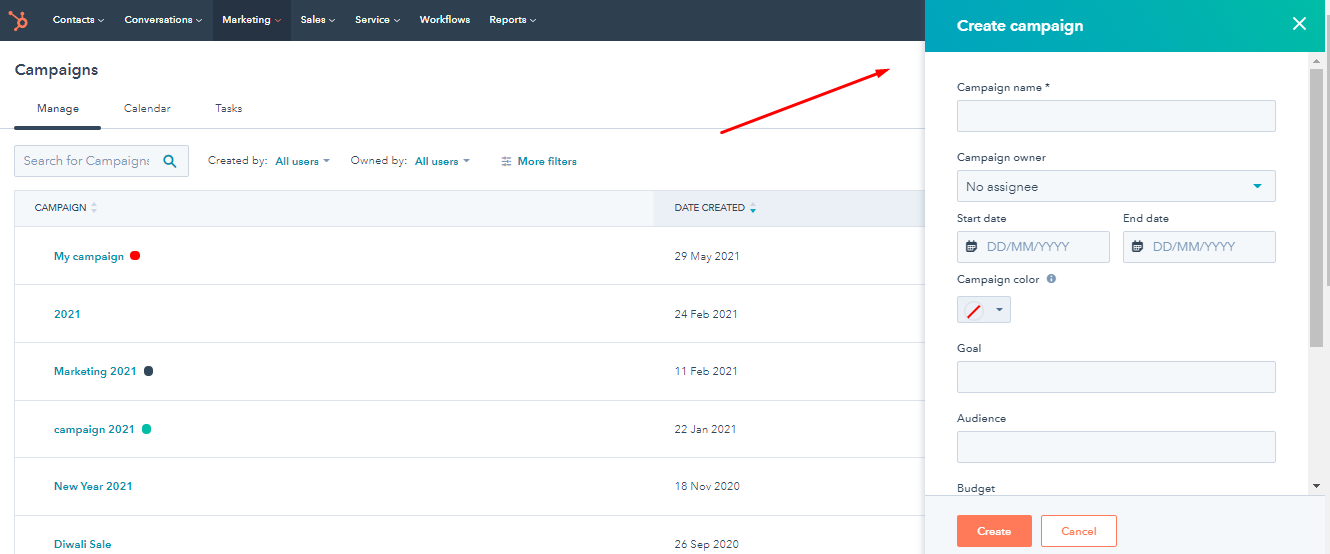
Task: Expand the Owned by users filter
Action: tap(442, 161)
